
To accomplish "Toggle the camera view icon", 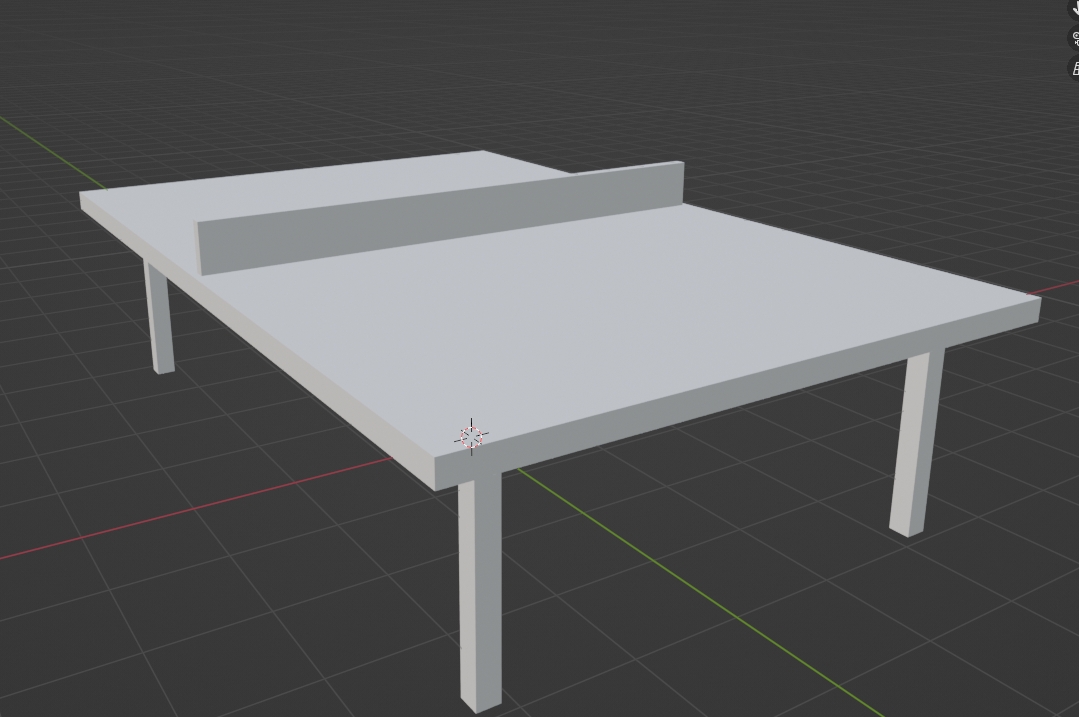I will tap(1075, 39).
